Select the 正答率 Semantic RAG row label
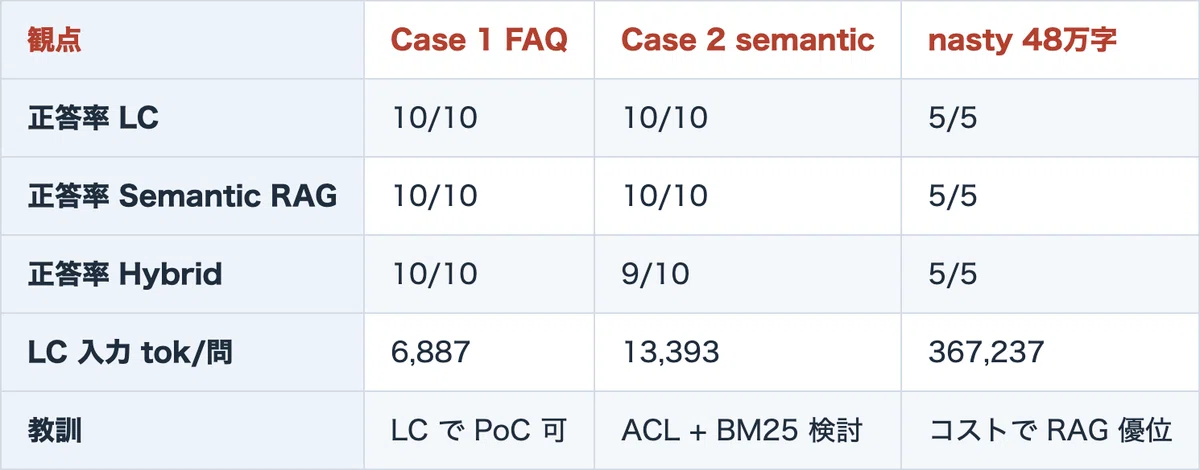 coord(183,196)
